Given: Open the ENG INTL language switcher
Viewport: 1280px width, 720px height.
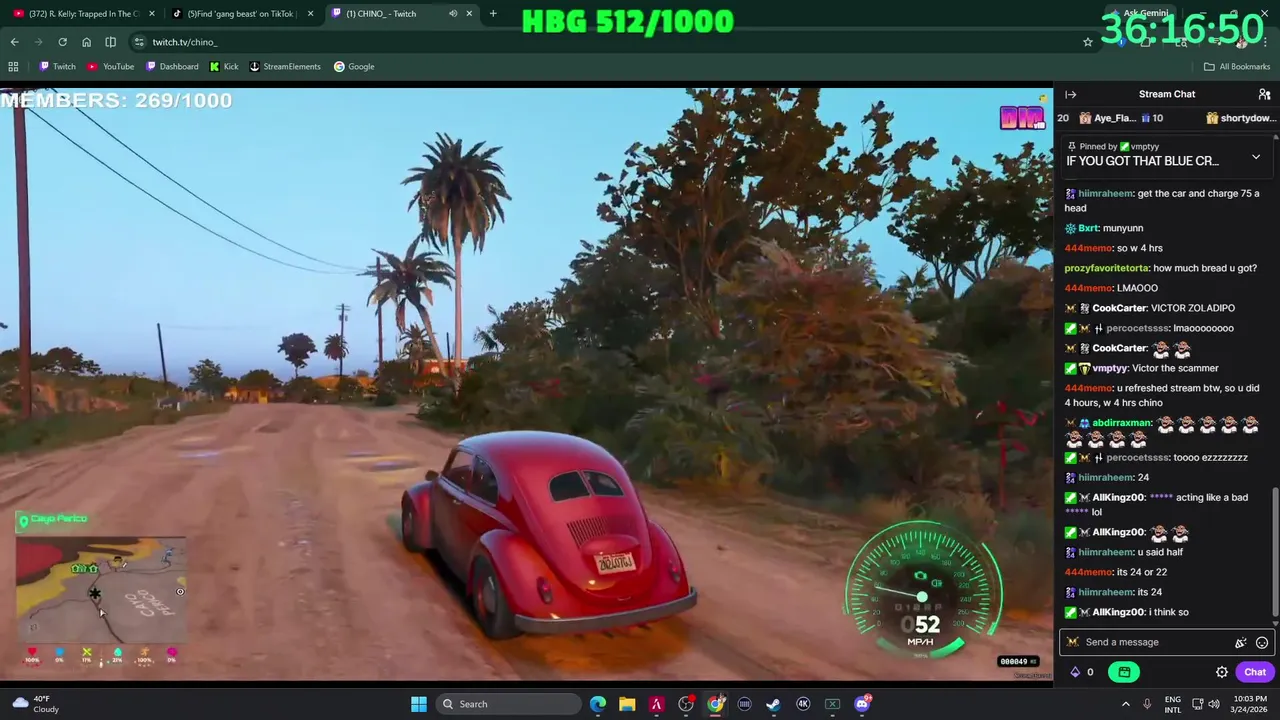Looking at the screenshot, I should (1173, 704).
